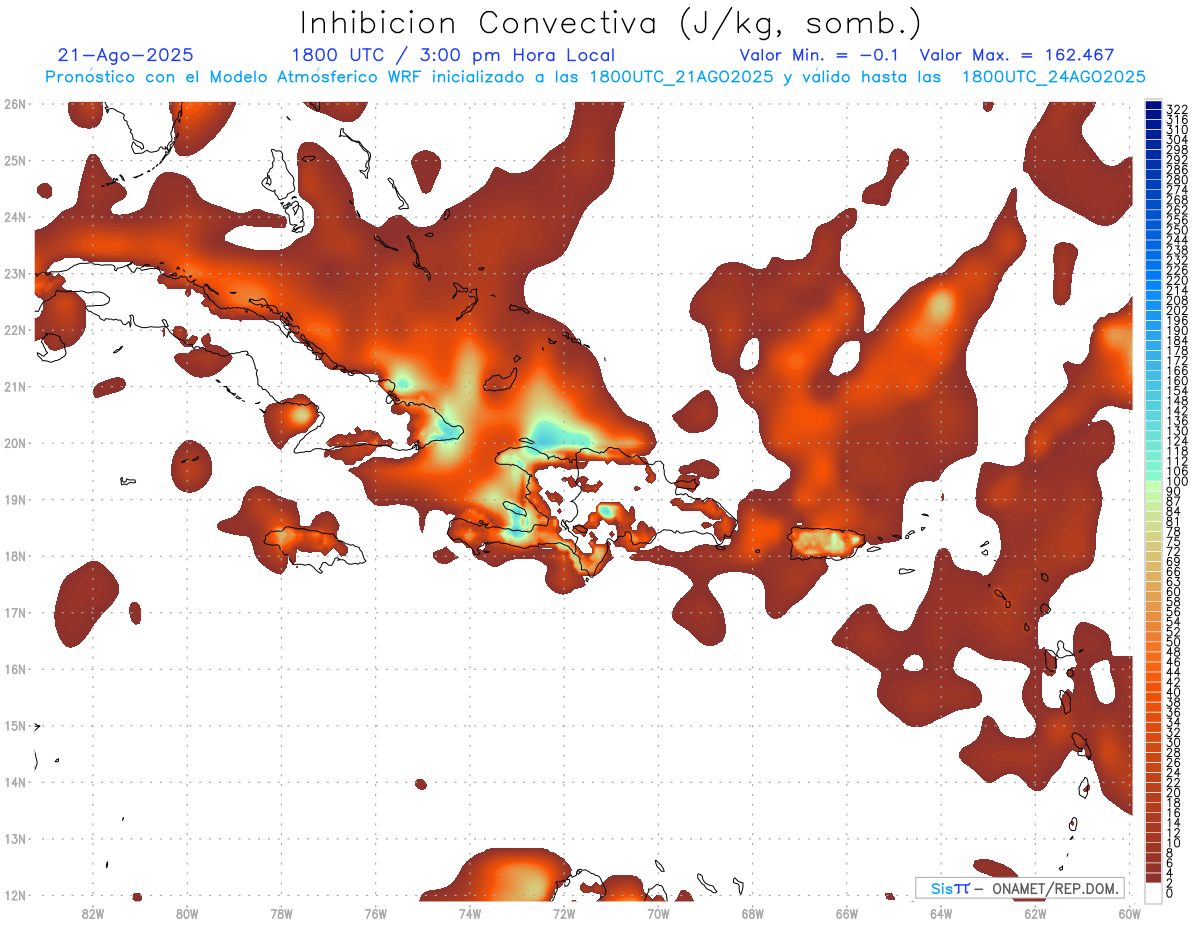
Task: Click the 60W longitude label
Action: point(1129,913)
